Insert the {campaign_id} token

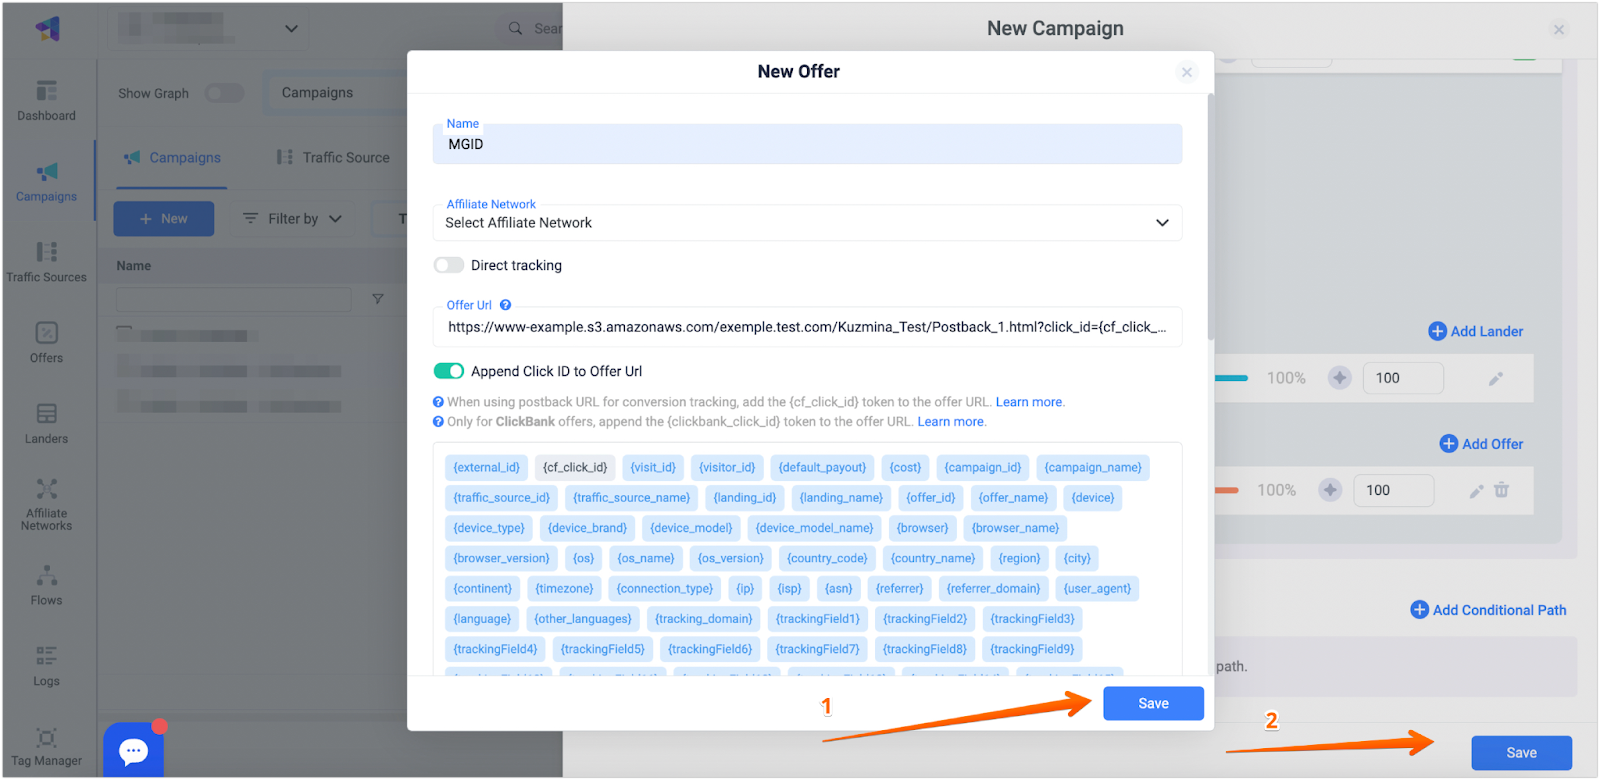(x=982, y=467)
